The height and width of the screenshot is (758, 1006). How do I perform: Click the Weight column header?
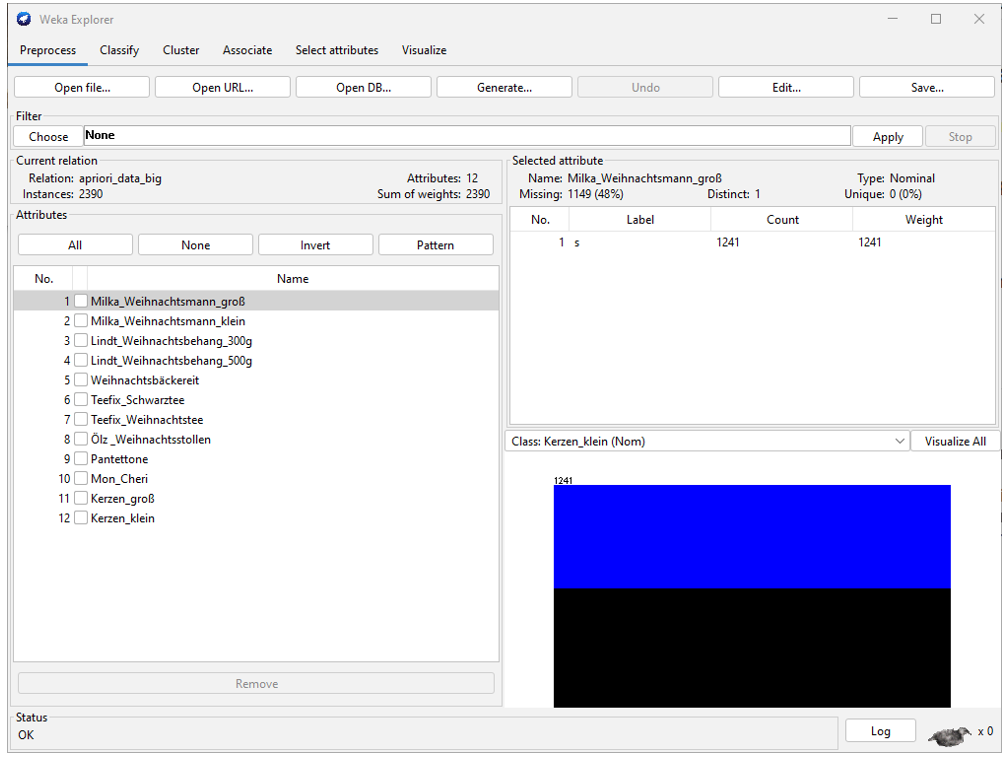tap(924, 220)
